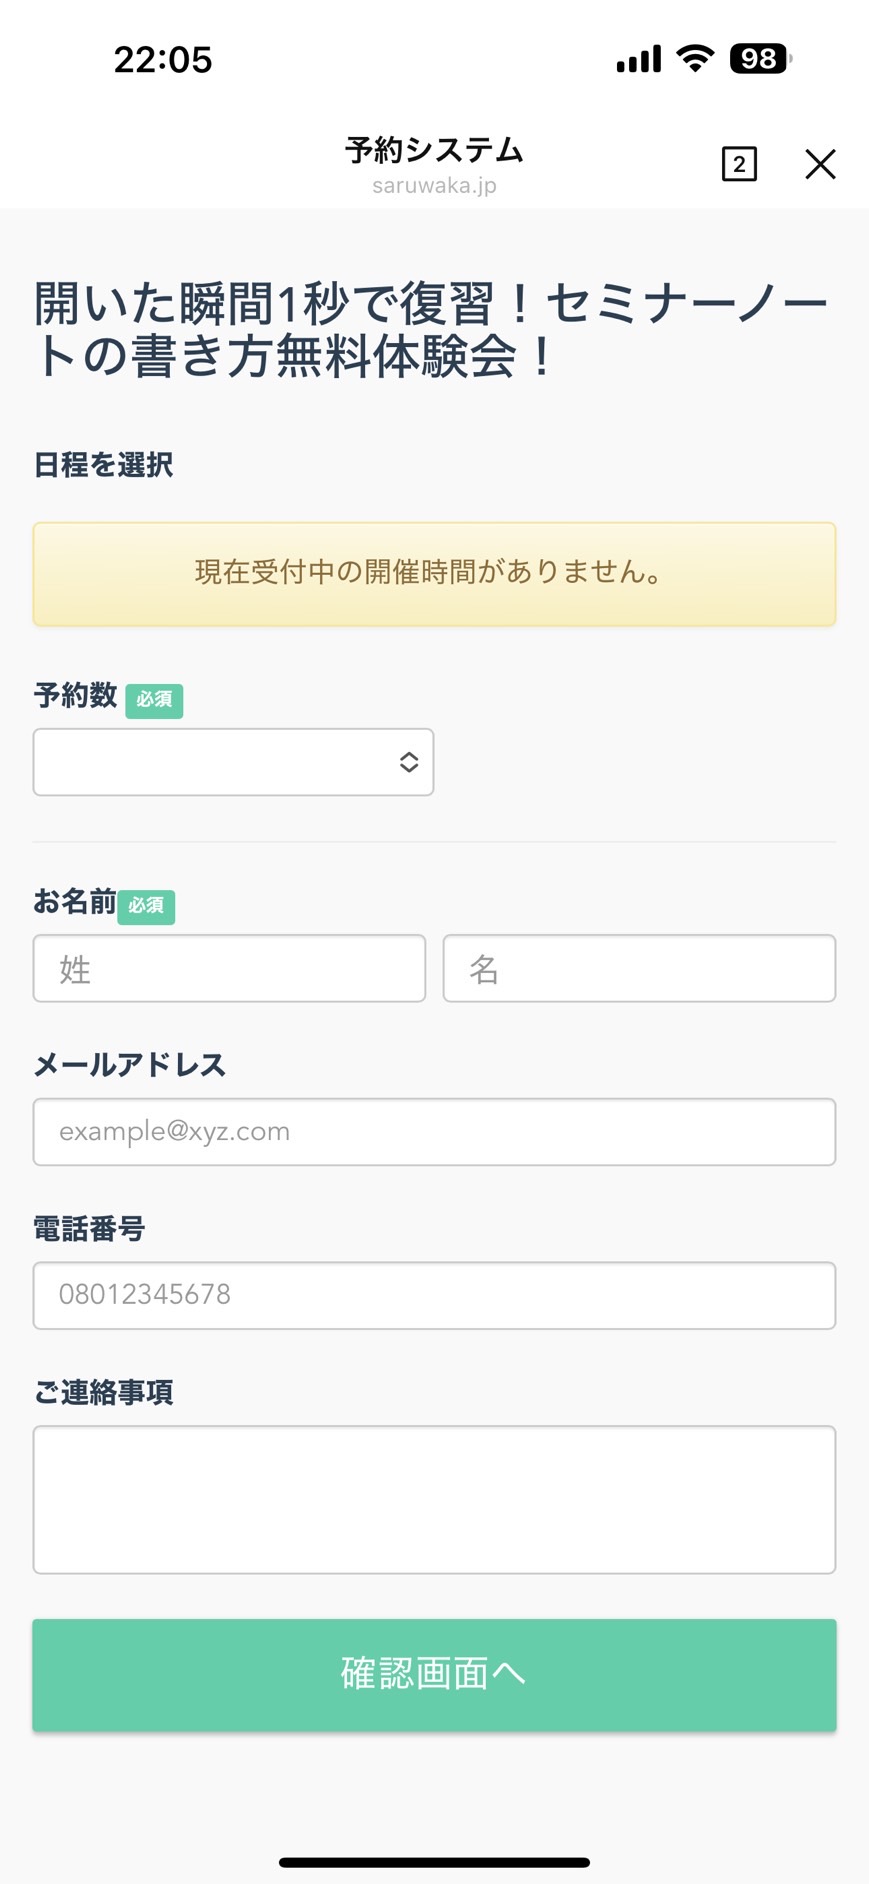Tap the cellular signal bars icon
This screenshot has width=869, height=1884.
(639, 59)
